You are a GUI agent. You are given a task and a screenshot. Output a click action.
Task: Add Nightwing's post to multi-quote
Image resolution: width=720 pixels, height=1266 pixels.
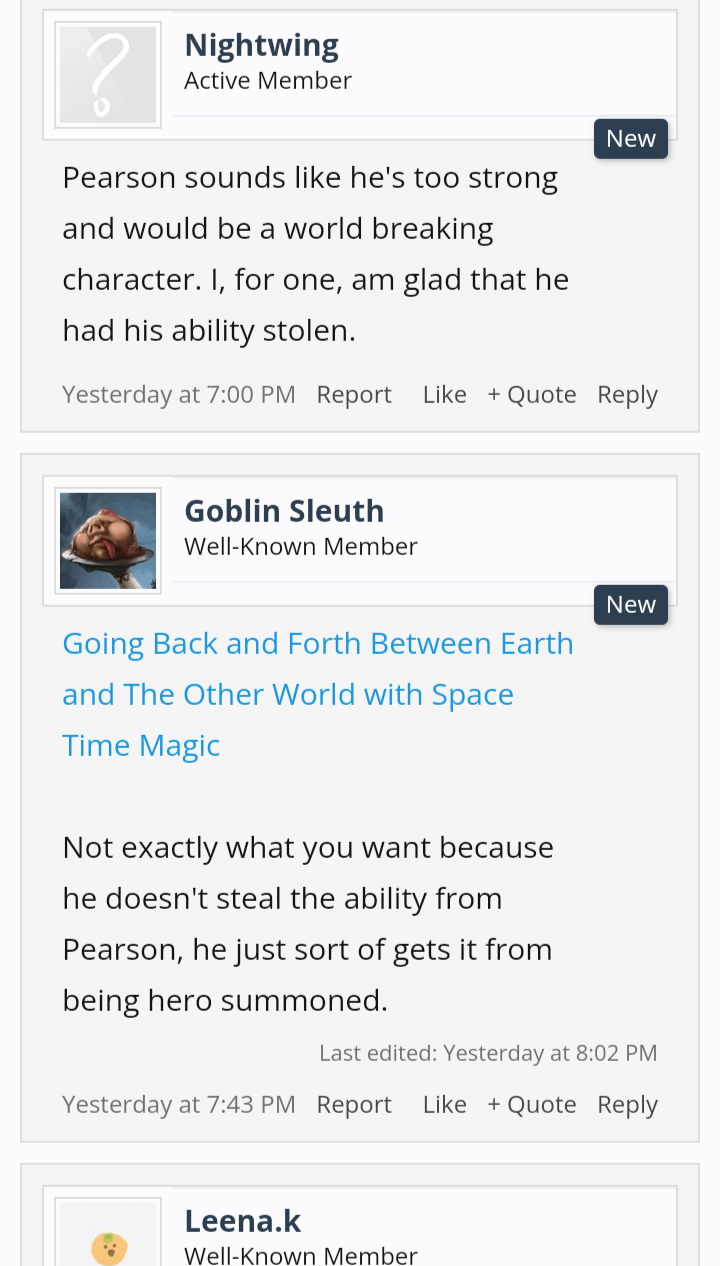(532, 395)
